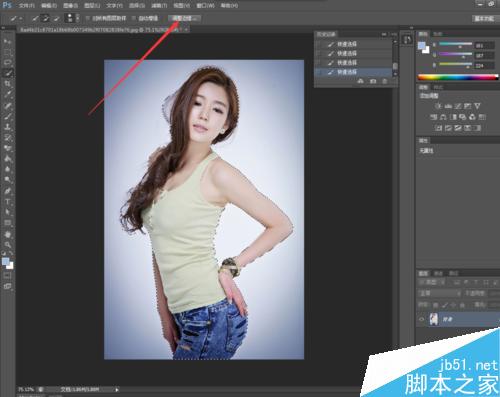Create new document from current history state
Image resolution: width=500 pixels, height=397 pixels.
360,81
